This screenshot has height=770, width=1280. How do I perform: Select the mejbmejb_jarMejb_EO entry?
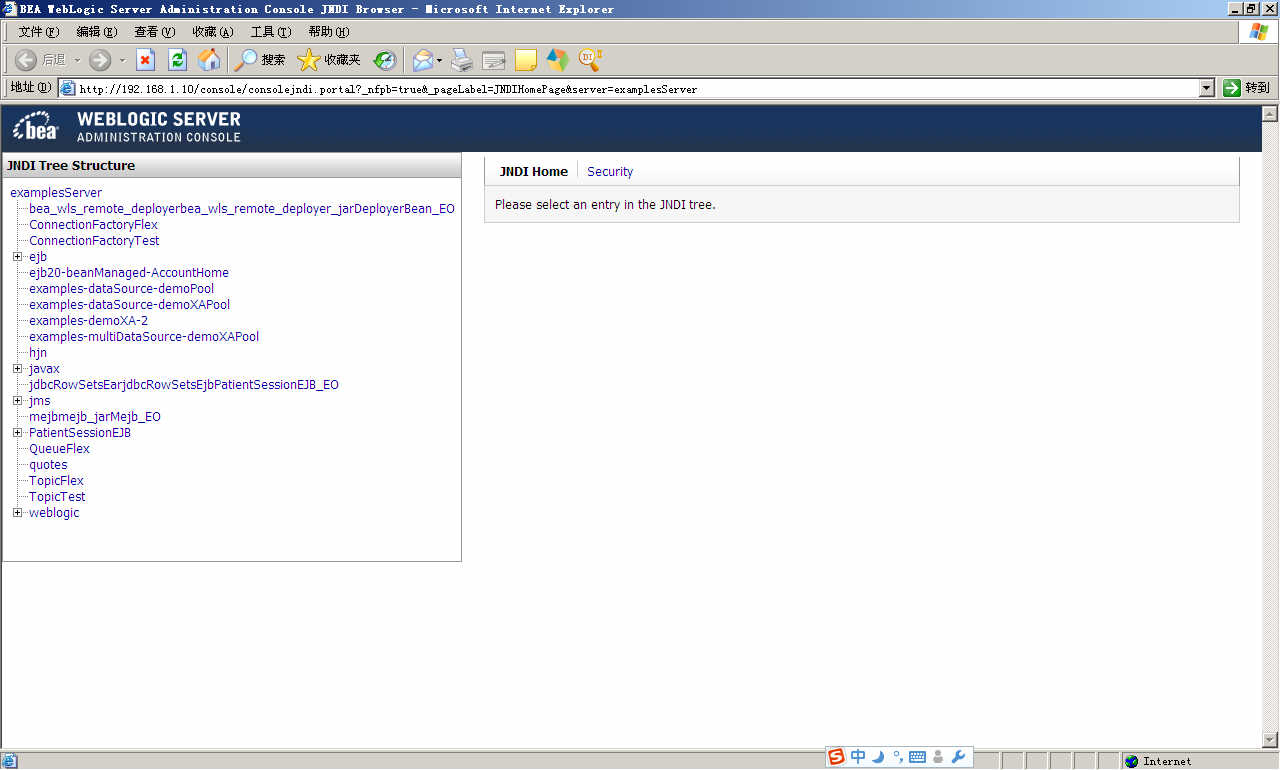[x=95, y=417]
